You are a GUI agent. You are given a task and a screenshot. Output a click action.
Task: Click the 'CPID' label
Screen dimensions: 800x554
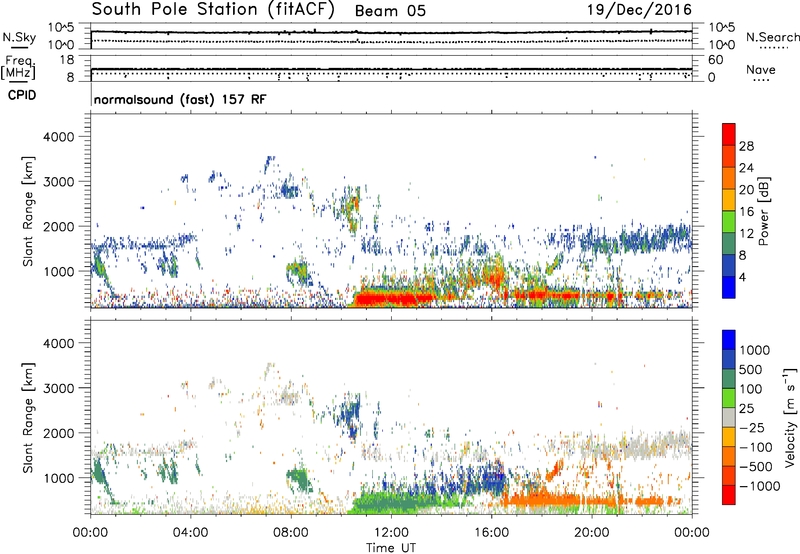pyautogui.click(x=22, y=95)
